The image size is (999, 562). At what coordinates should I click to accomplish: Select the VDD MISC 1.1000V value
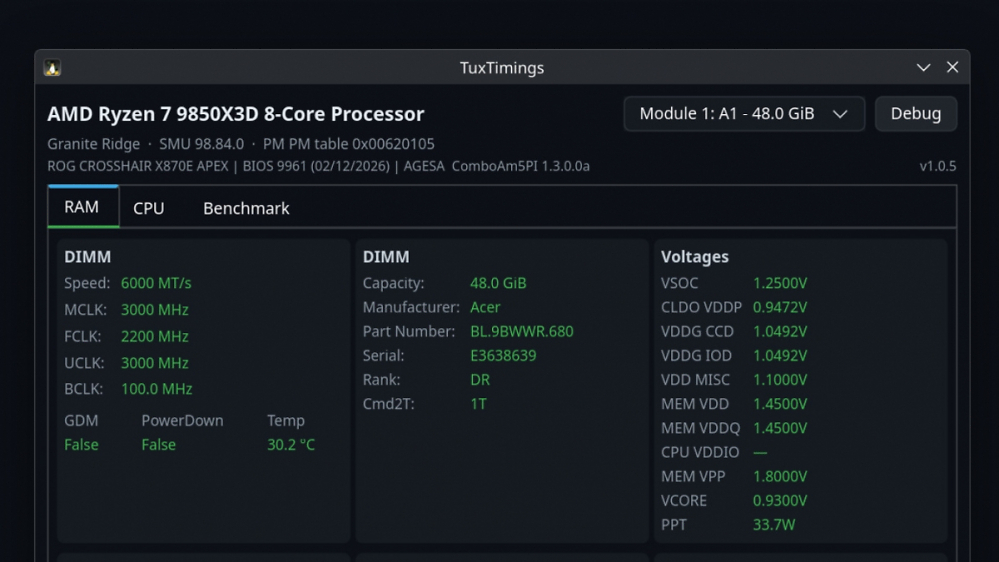(780, 380)
